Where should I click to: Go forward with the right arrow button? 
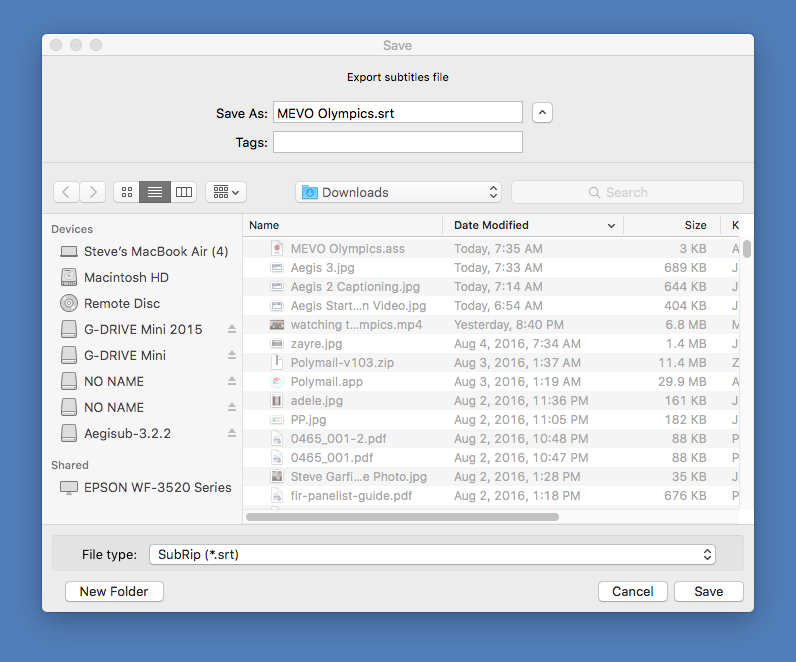93,192
